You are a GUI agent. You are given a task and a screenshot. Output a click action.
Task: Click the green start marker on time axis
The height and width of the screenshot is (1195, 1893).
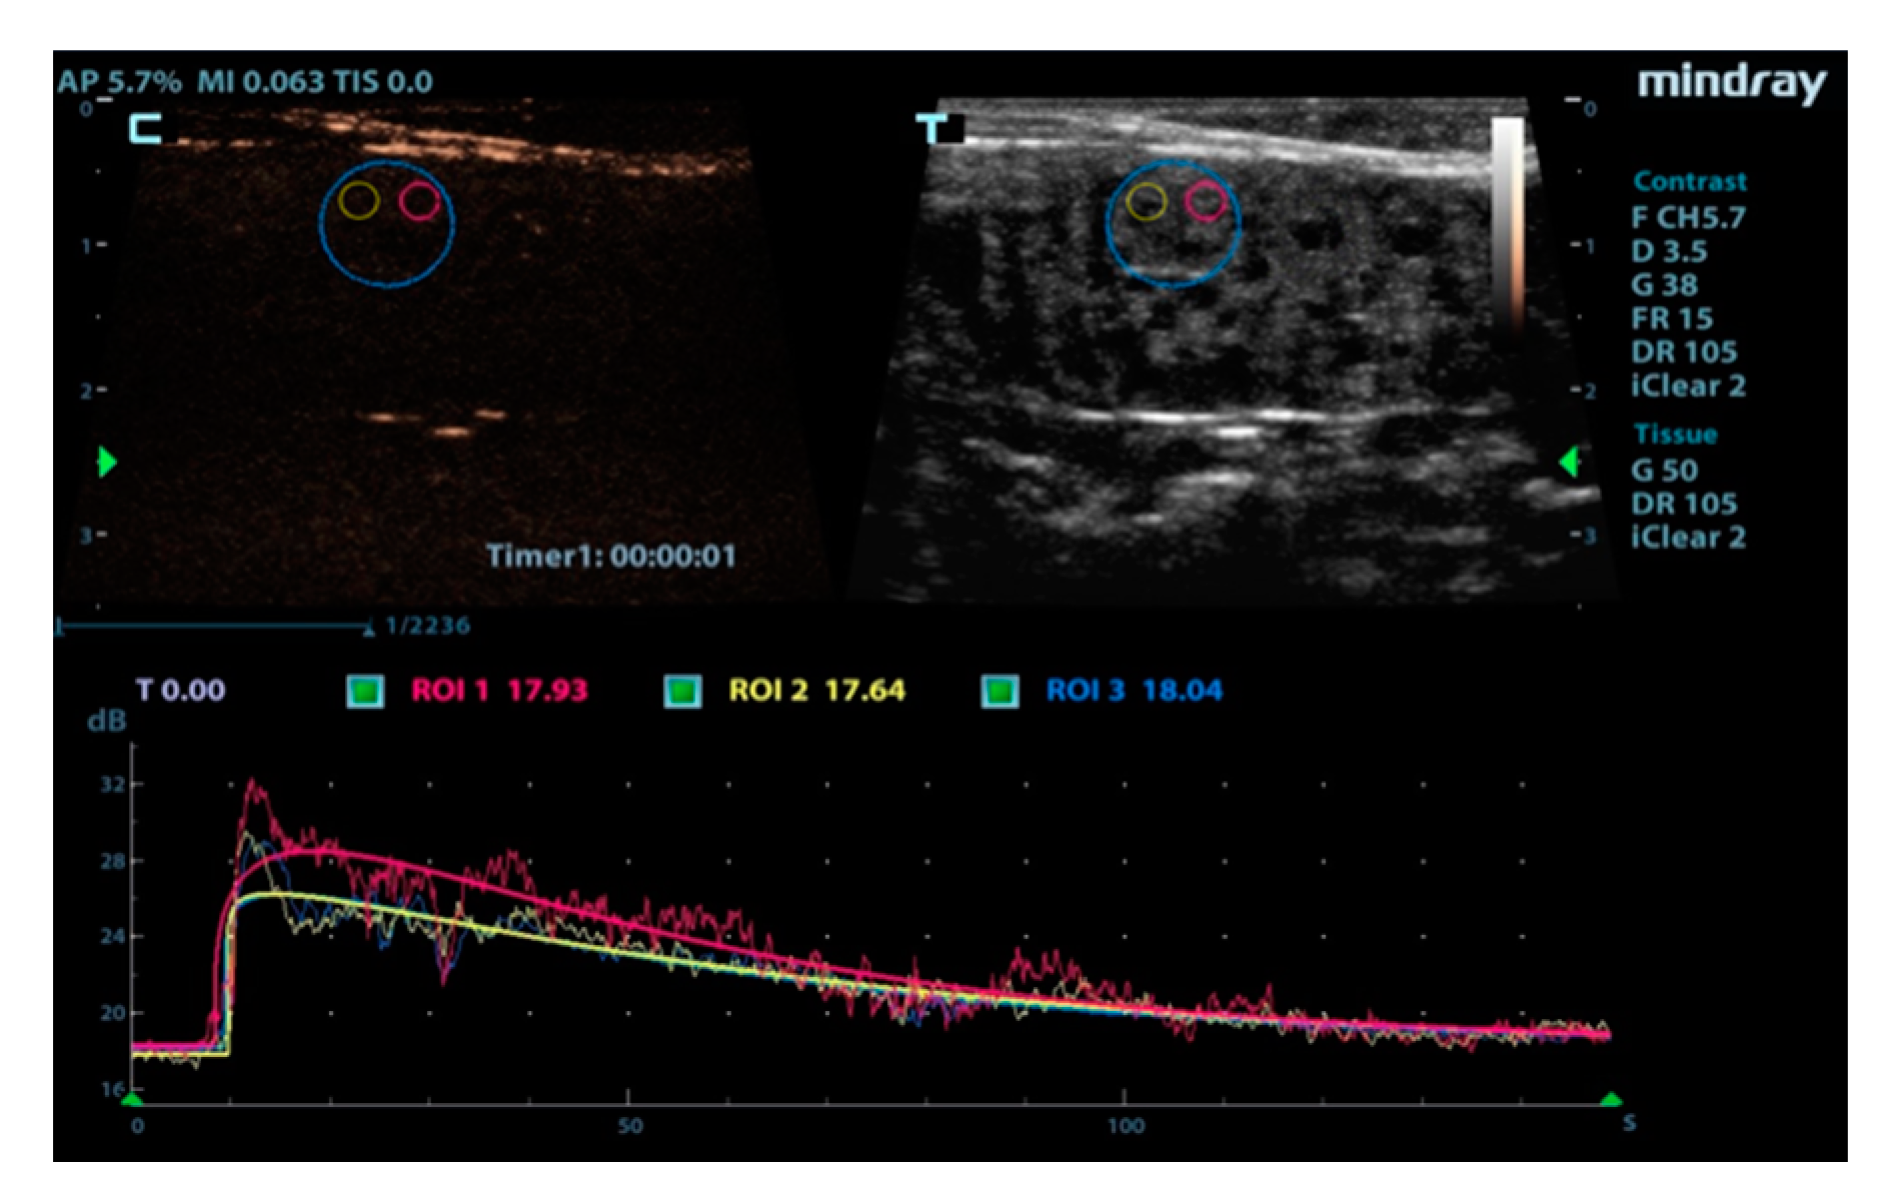point(132,1100)
